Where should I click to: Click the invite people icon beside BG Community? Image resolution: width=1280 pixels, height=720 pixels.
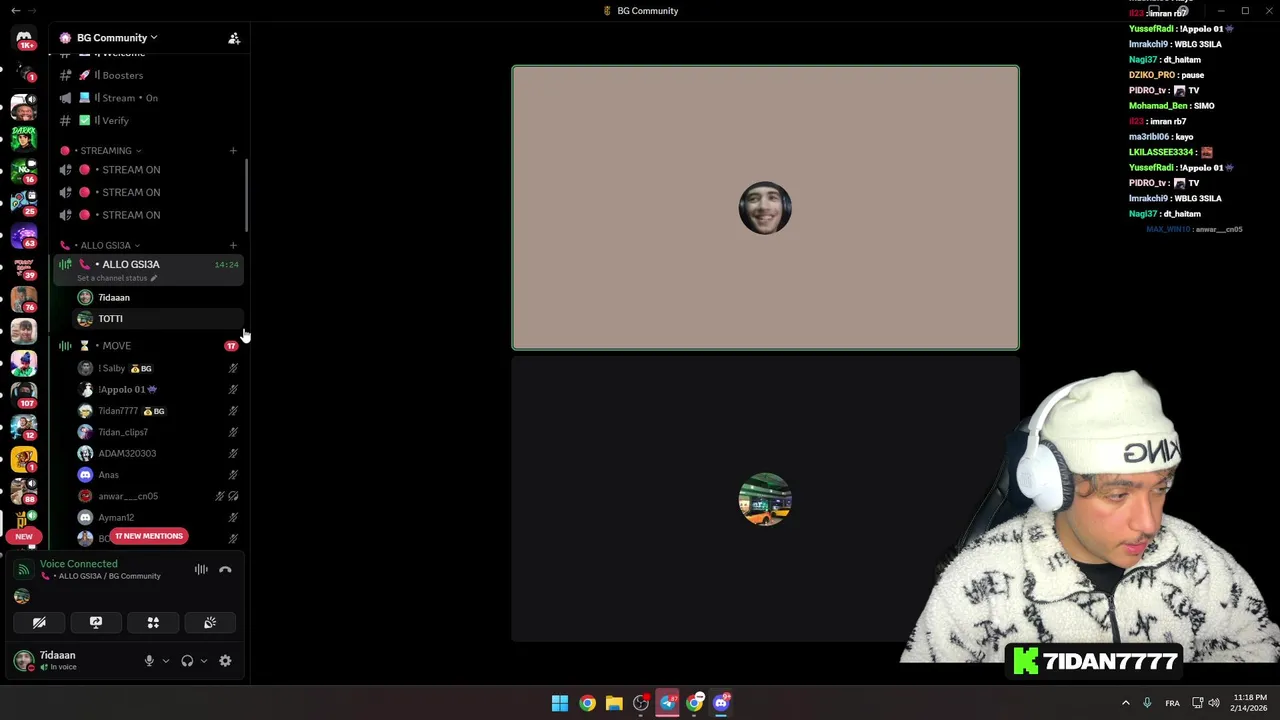[234, 38]
